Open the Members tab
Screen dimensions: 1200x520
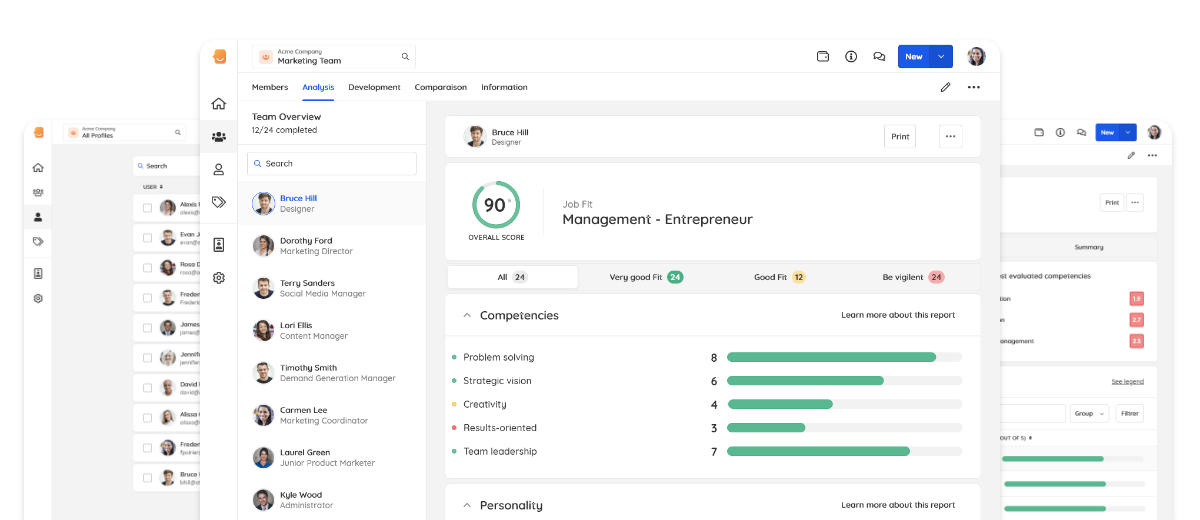270,87
